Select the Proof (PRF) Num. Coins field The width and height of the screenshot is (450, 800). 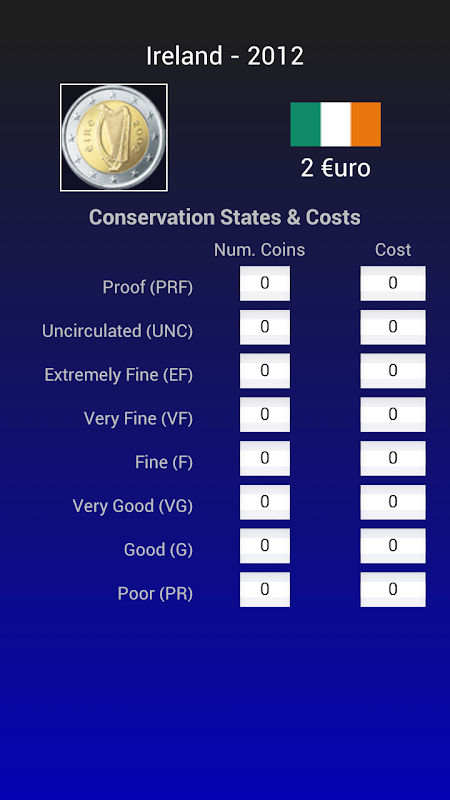click(x=265, y=283)
